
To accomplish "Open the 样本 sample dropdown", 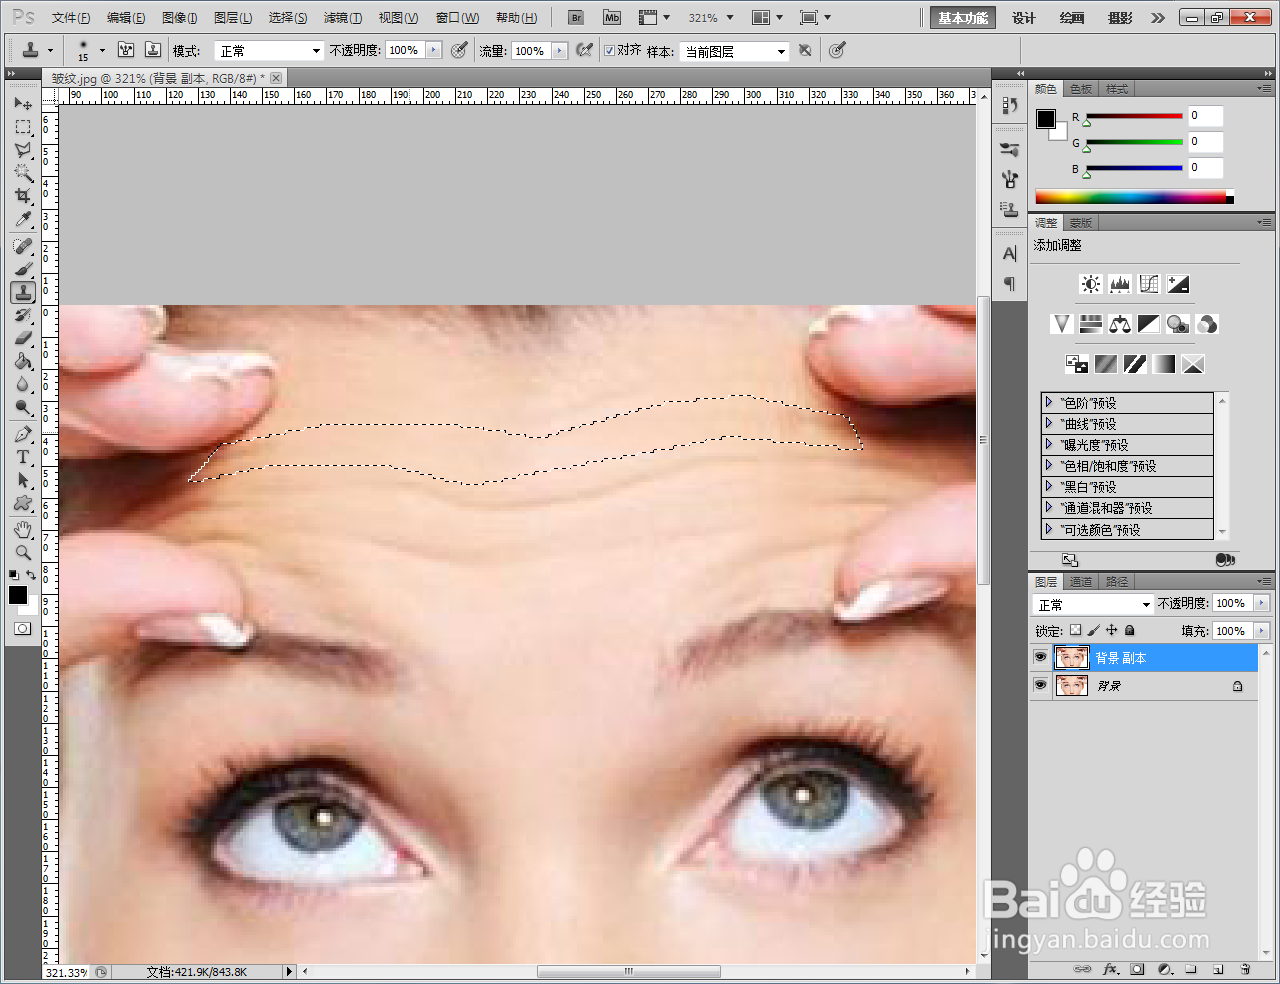I will tap(735, 51).
